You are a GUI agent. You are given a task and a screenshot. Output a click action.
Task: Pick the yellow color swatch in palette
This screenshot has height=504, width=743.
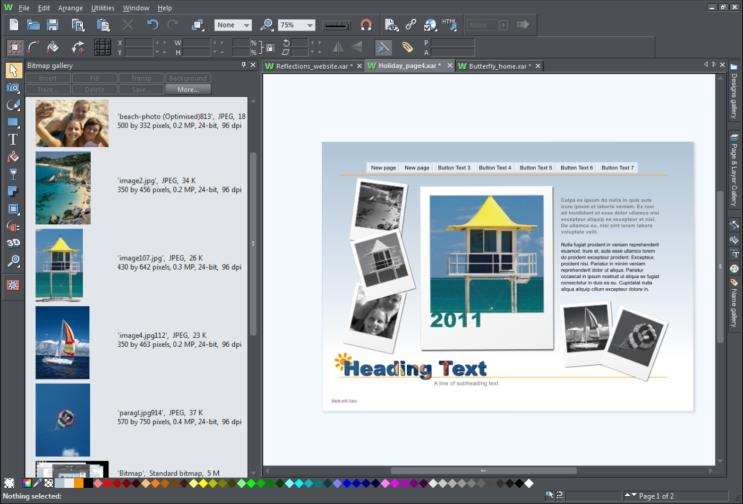[x=203, y=483]
